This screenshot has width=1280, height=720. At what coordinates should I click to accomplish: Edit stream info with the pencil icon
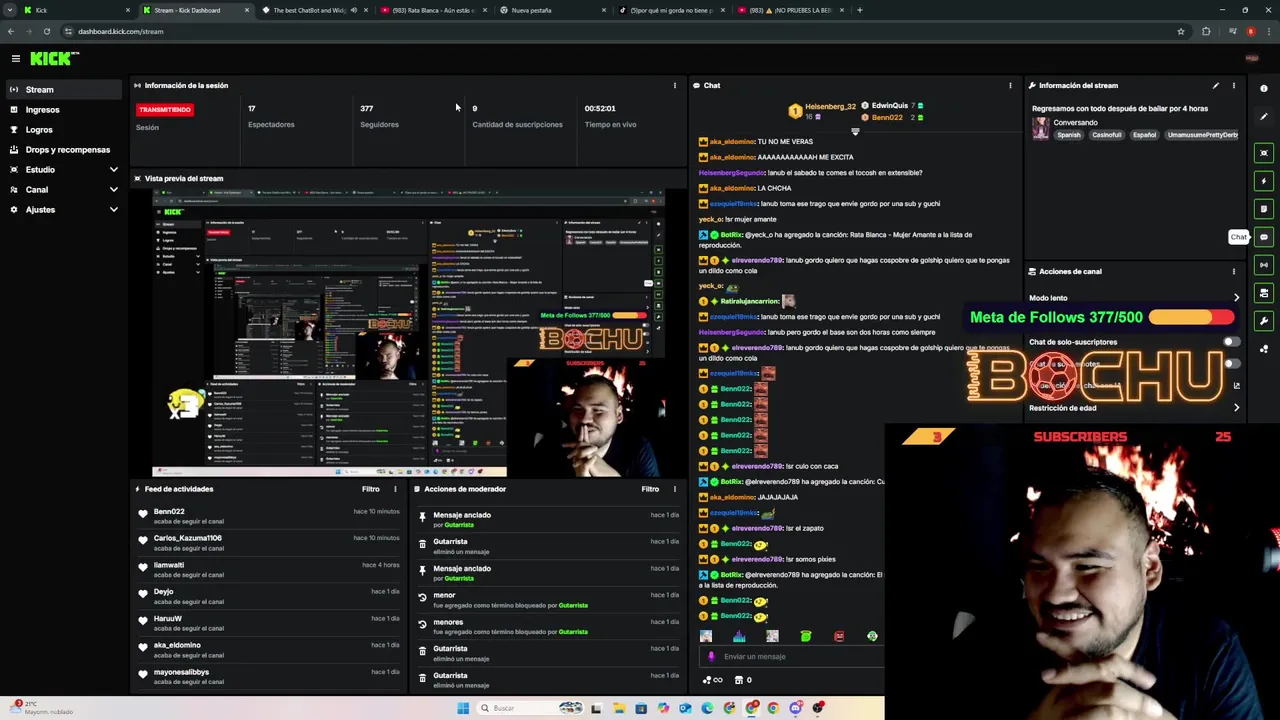coord(1216,85)
